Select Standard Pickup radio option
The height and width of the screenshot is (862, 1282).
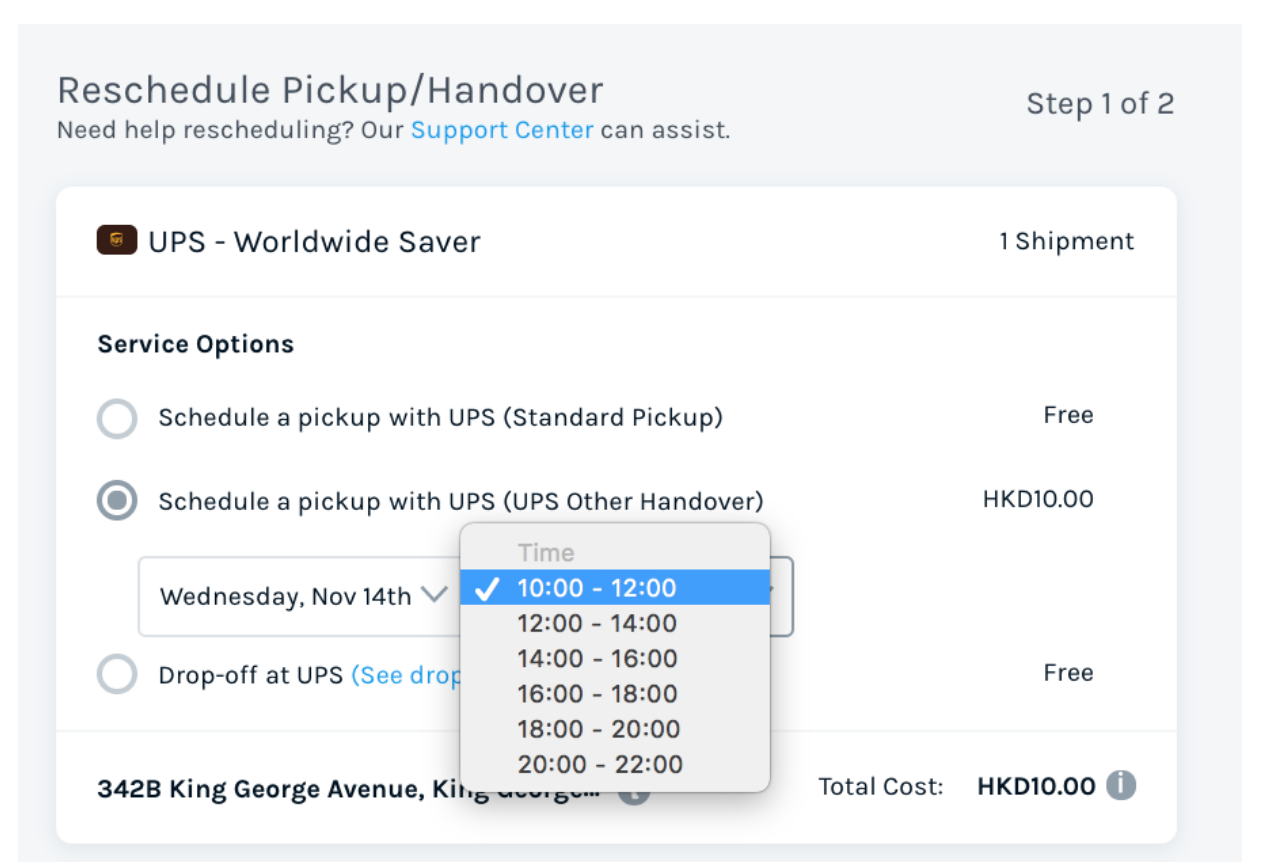click(117, 418)
